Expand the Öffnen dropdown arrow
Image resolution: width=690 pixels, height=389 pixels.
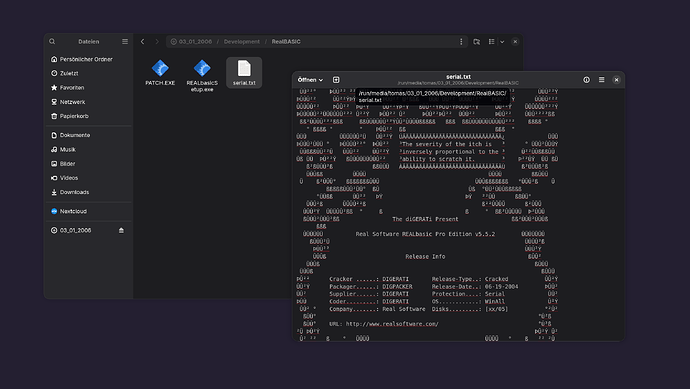click(x=321, y=80)
